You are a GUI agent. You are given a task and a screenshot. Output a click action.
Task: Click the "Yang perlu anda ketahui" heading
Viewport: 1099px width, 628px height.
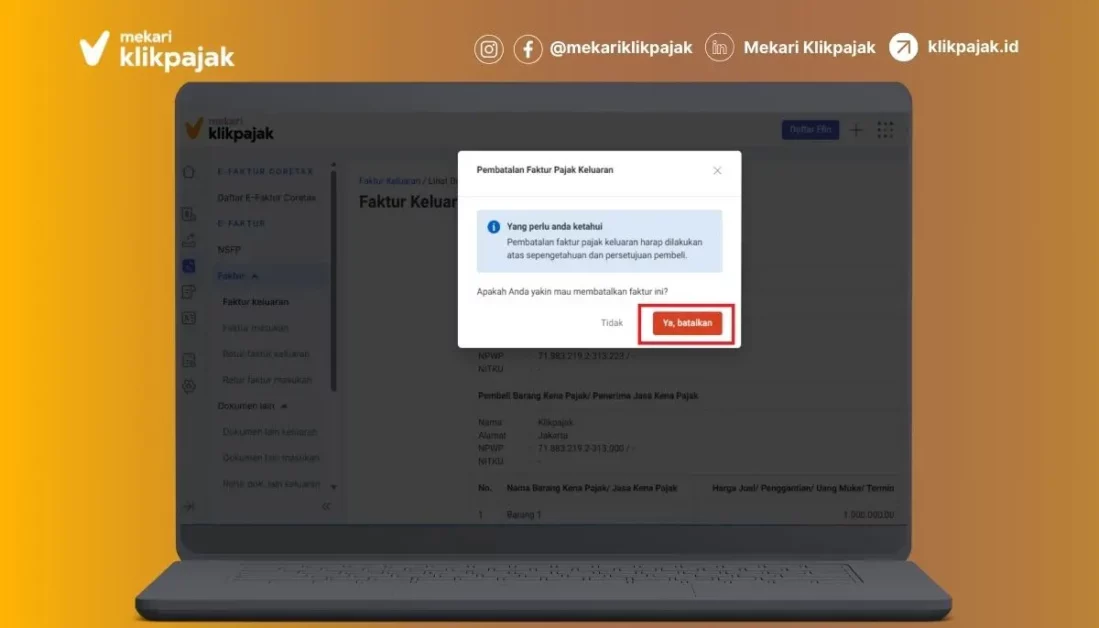[x=554, y=226]
